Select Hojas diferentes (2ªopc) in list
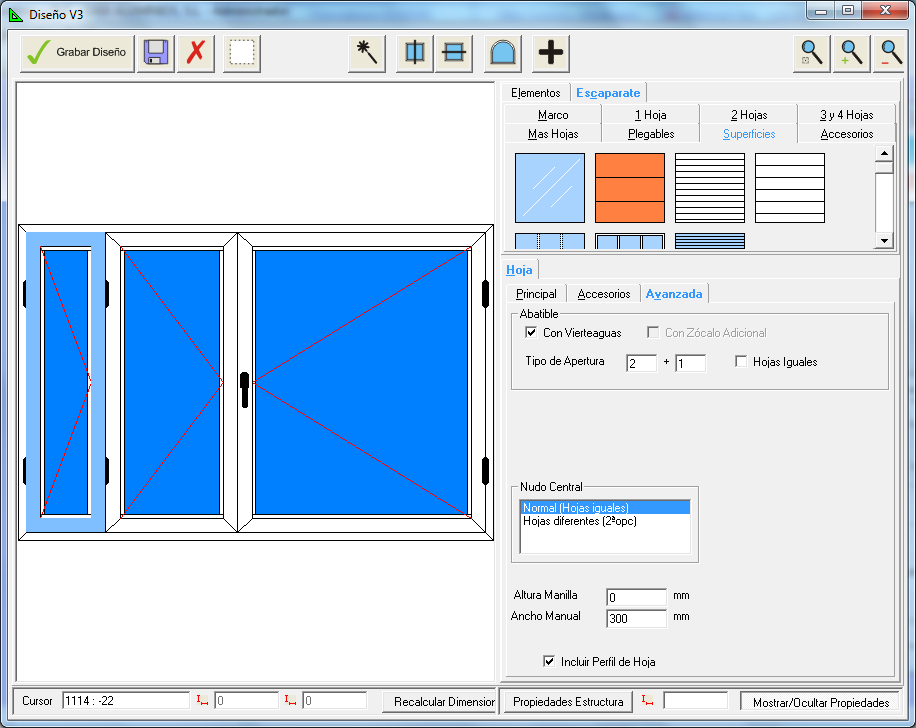 pos(580,521)
